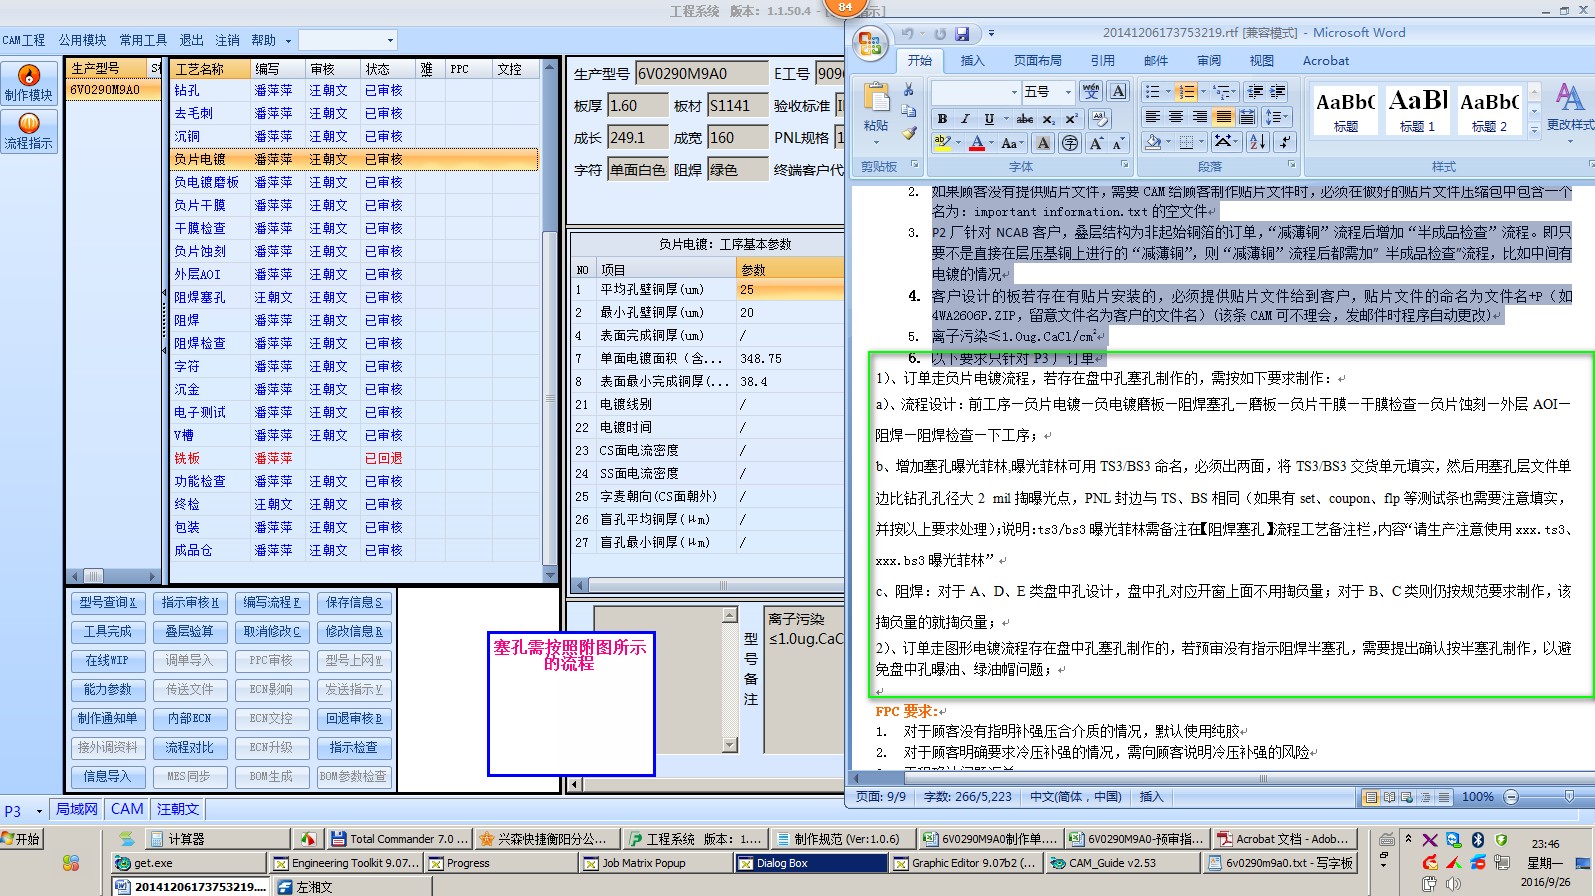Click Decrease Indent icon

click(x=1255, y=91)
